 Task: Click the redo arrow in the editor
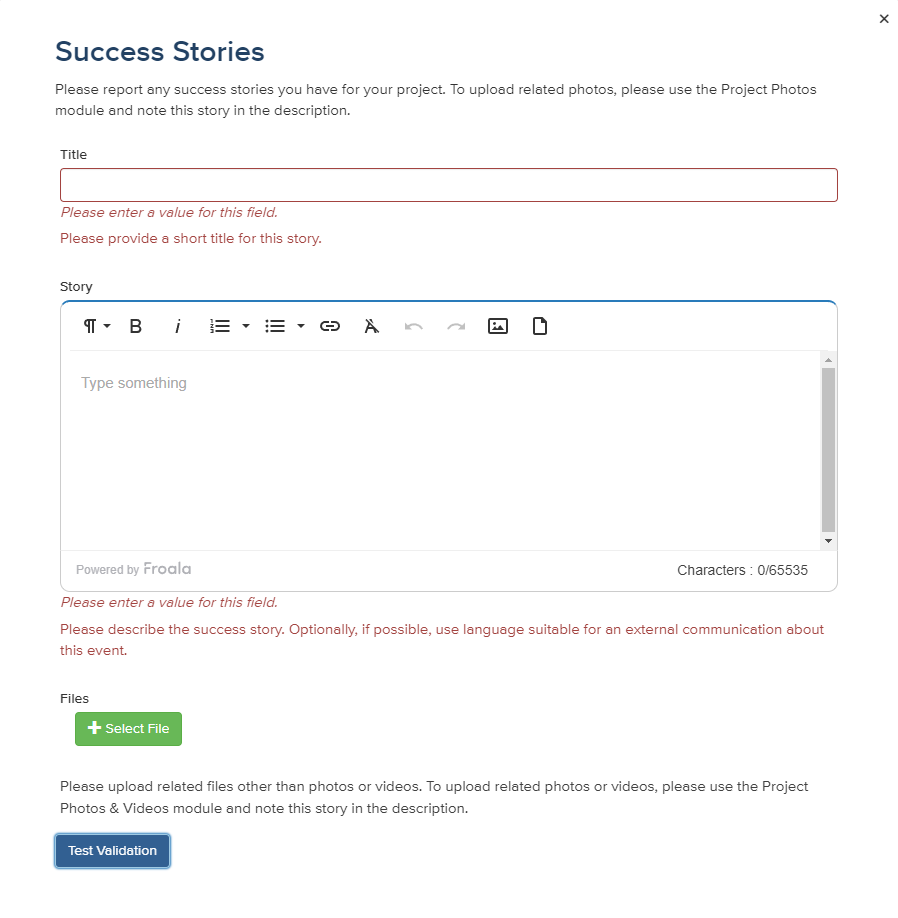pyautogui.click(x=456, y=326)
